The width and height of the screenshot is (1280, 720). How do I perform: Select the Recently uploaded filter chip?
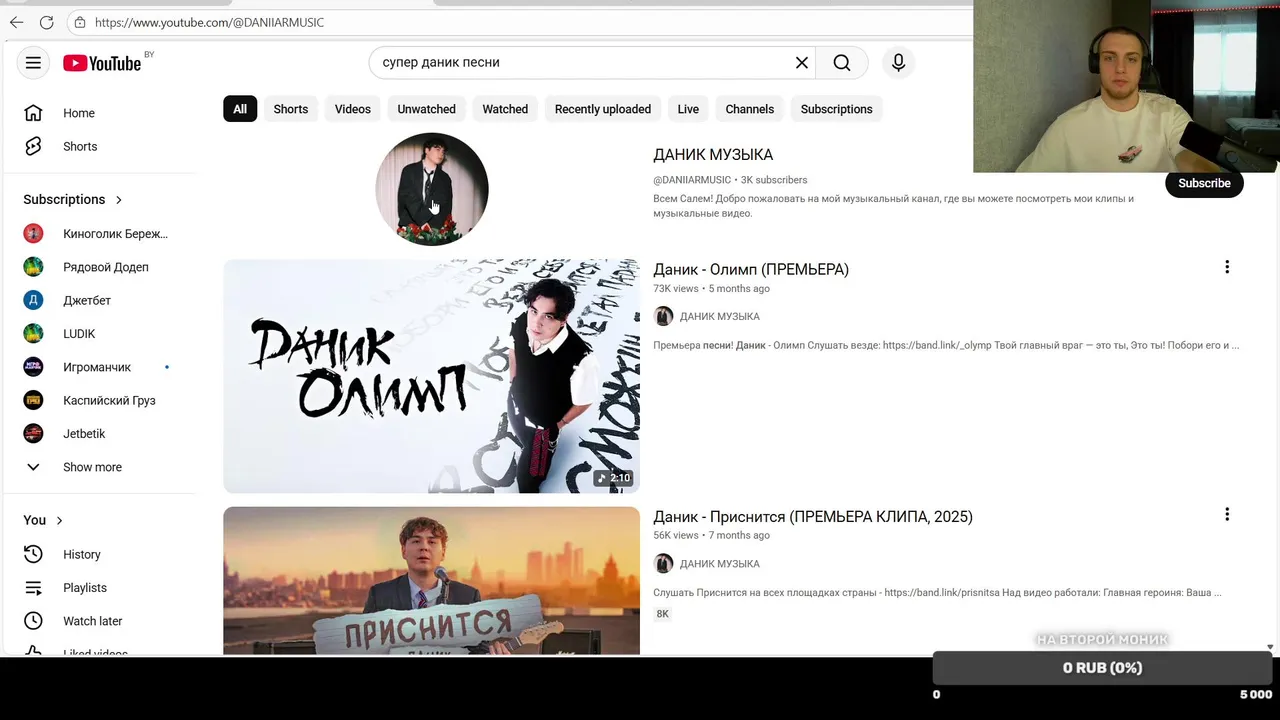(603, 109)
